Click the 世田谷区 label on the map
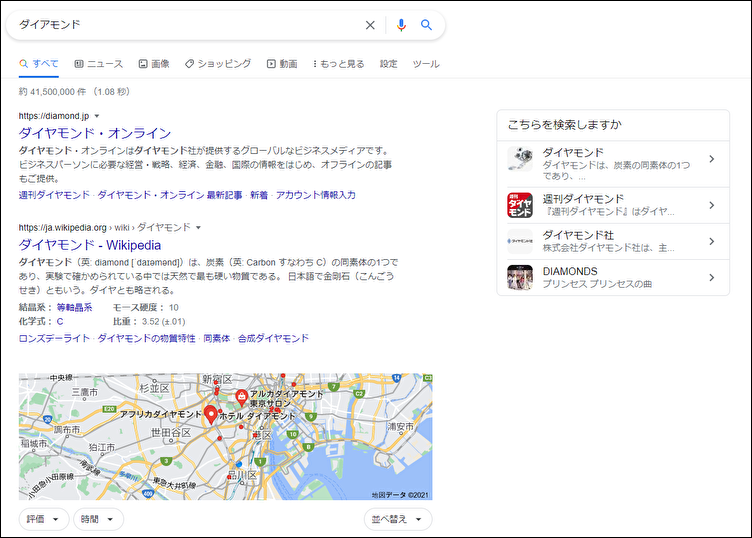 pos(171,433)
